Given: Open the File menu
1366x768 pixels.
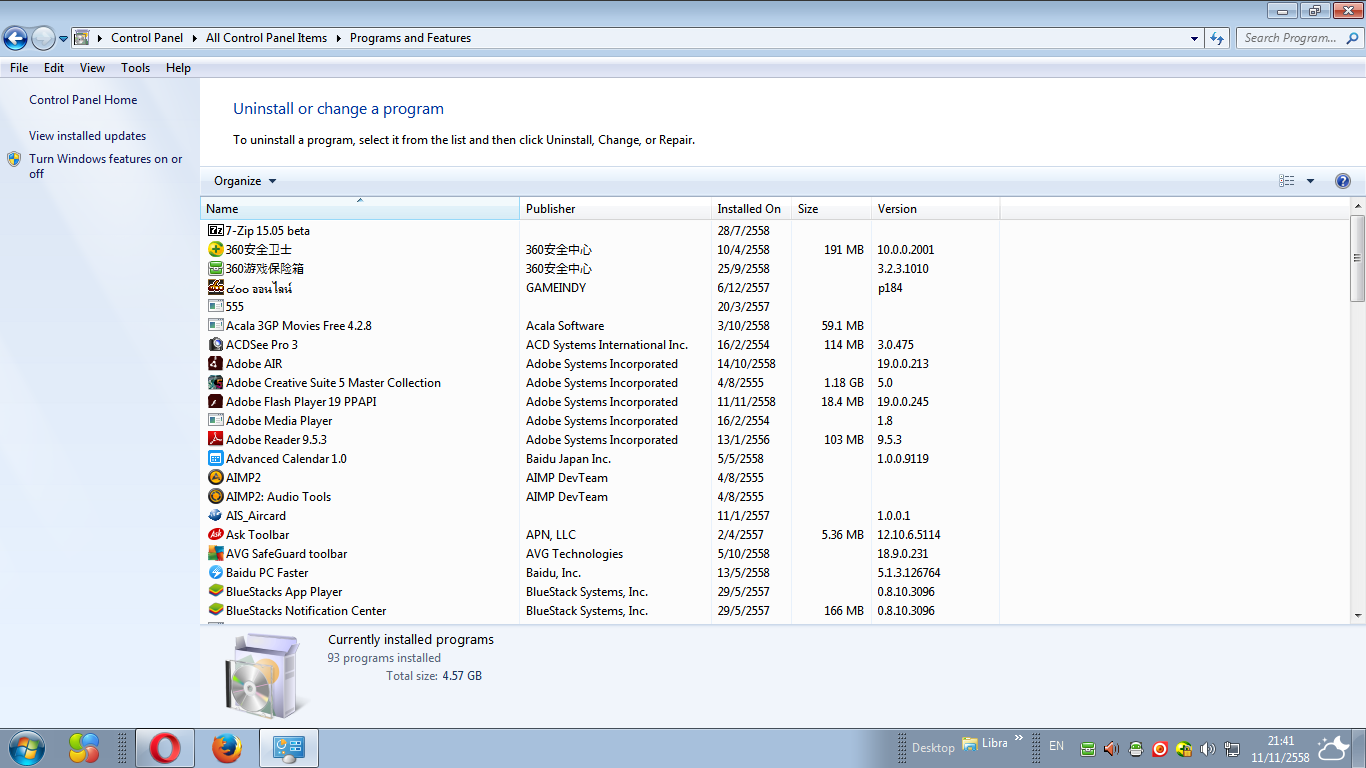Looking at the screenshot, I should tap(19, 68).
